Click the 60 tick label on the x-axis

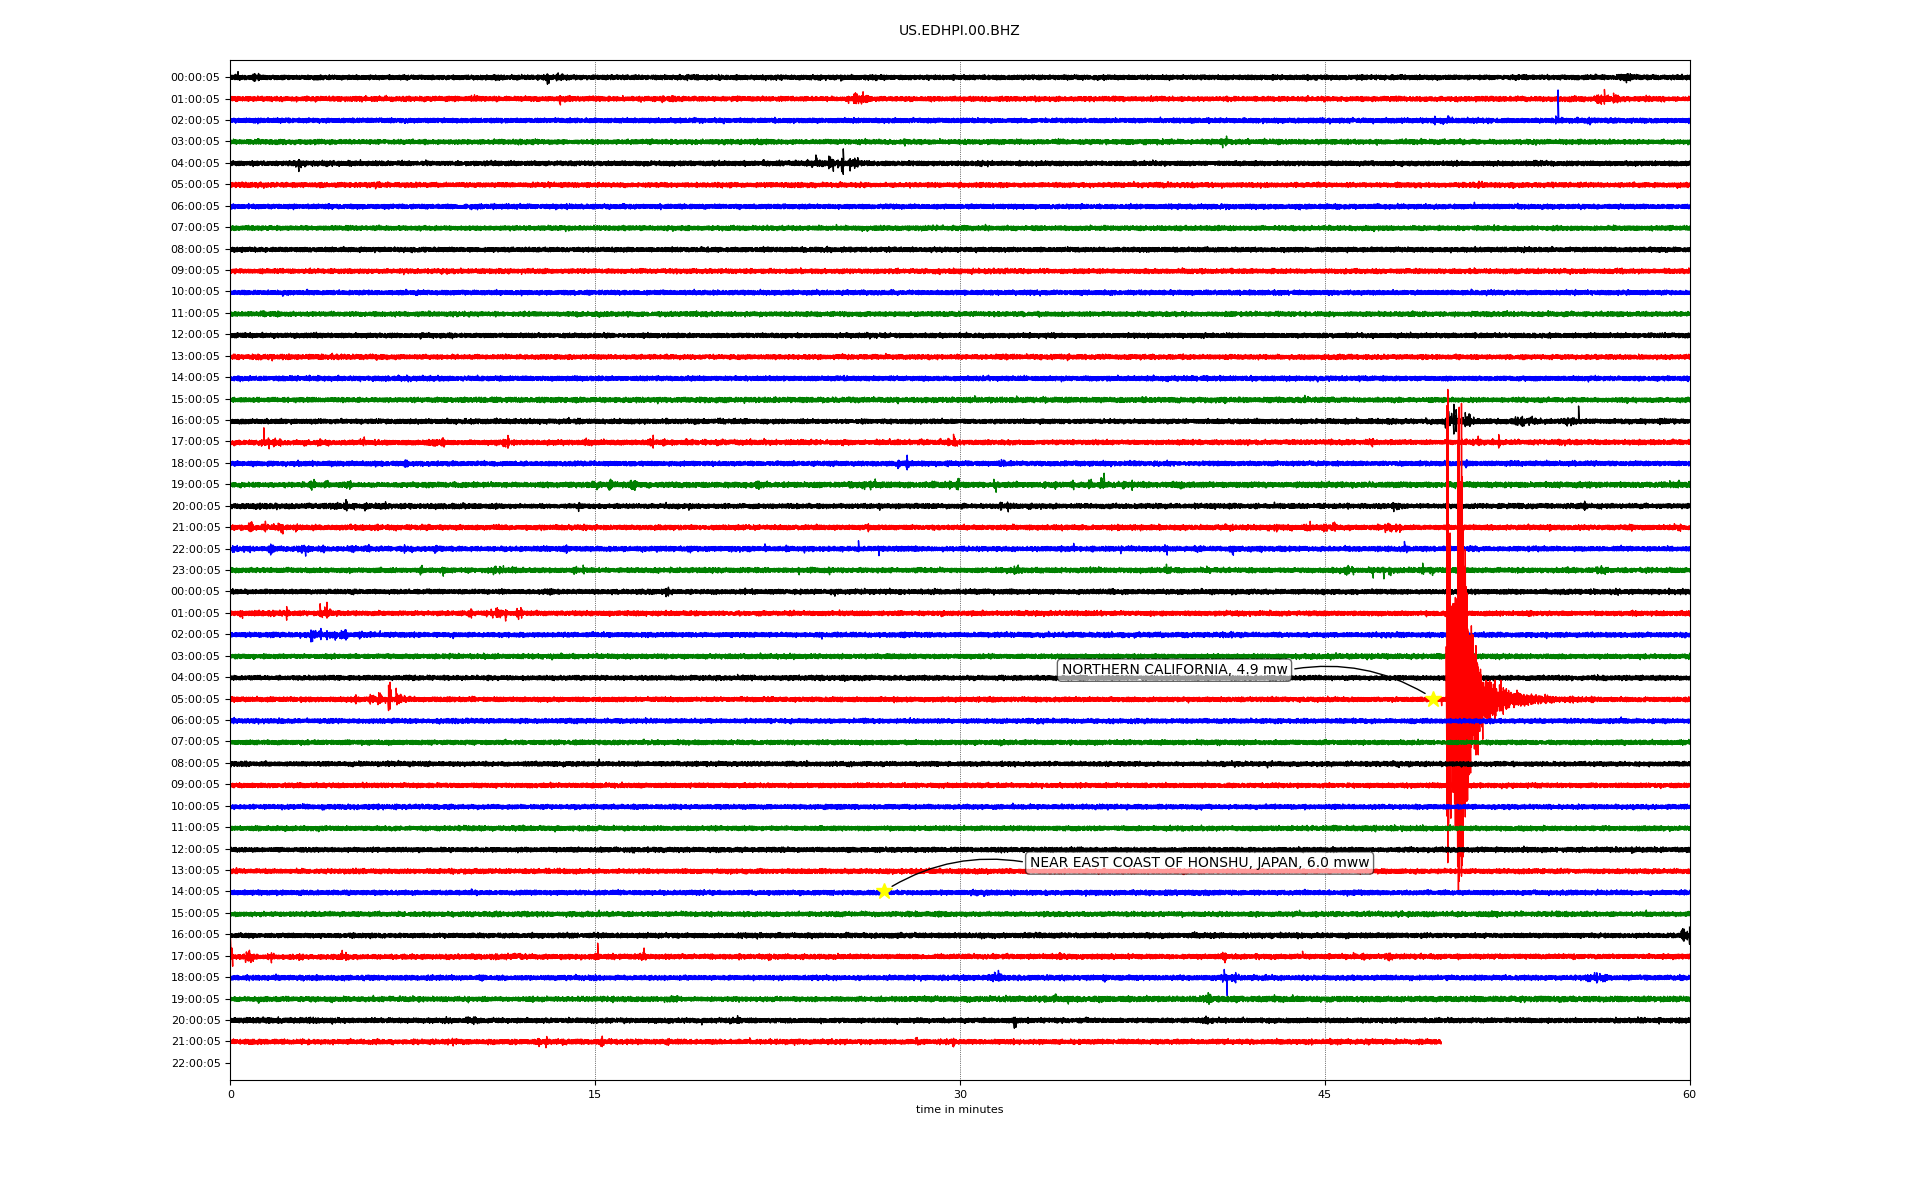point(1689,1094)
